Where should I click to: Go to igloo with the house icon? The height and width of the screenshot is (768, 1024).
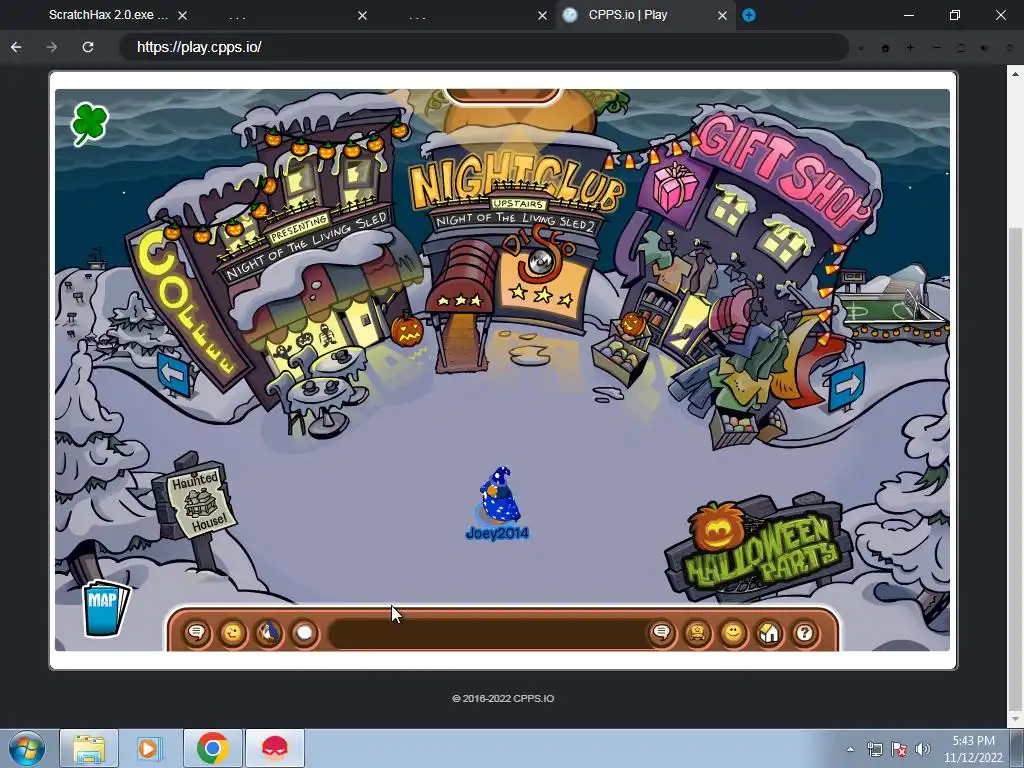click(x=769, y=633)
